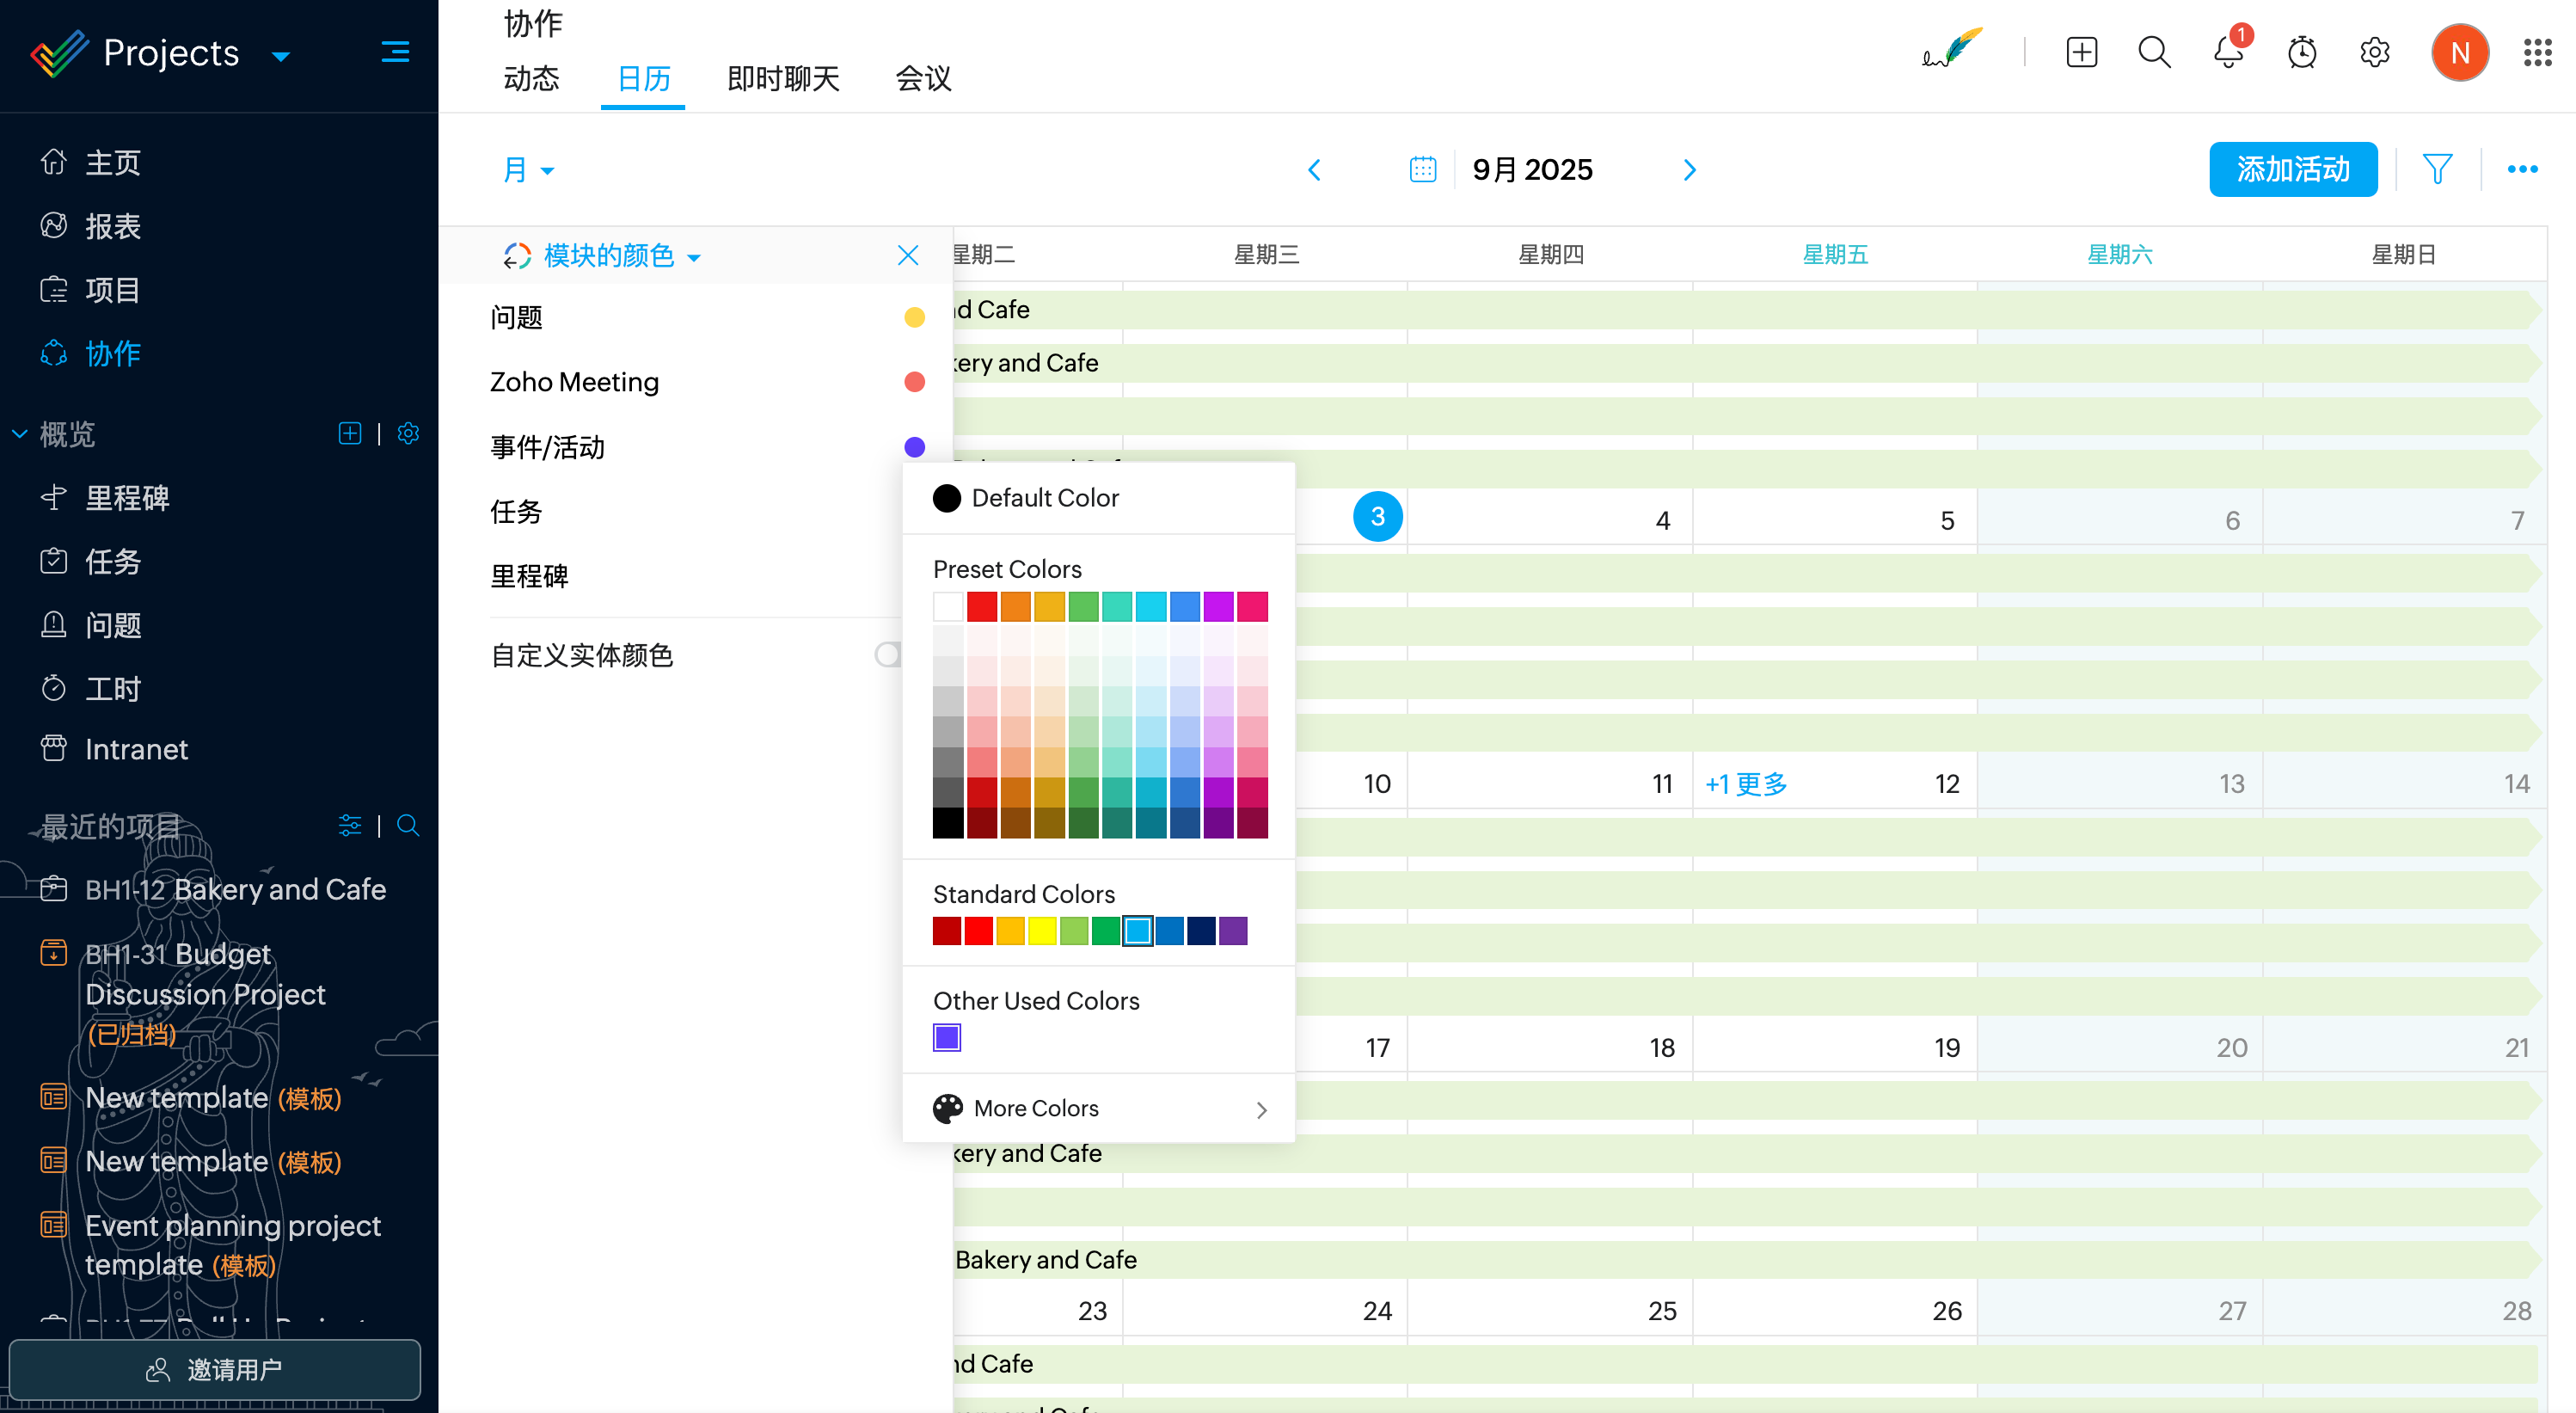The height and width of the screenshot is (1413, 2576).
Task: Open the filter funnel icon
Action: point(2437,169)
